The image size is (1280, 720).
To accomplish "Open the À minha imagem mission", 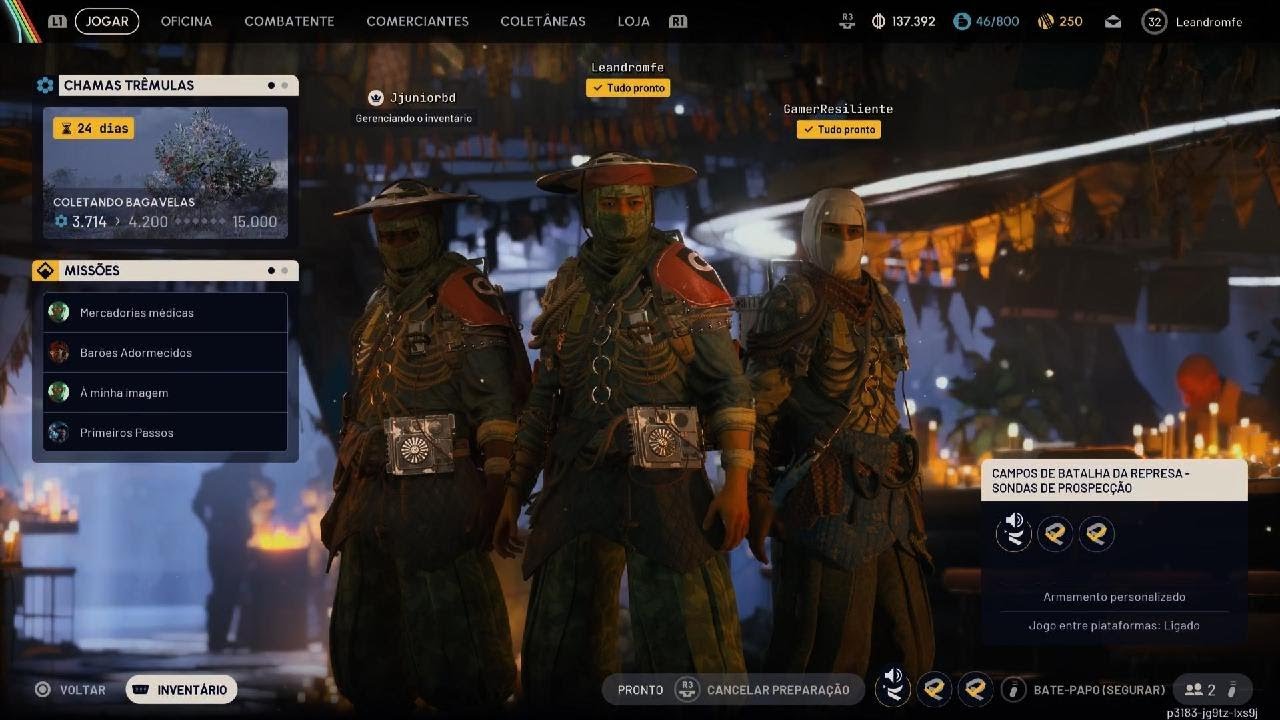I will [165, 393].
